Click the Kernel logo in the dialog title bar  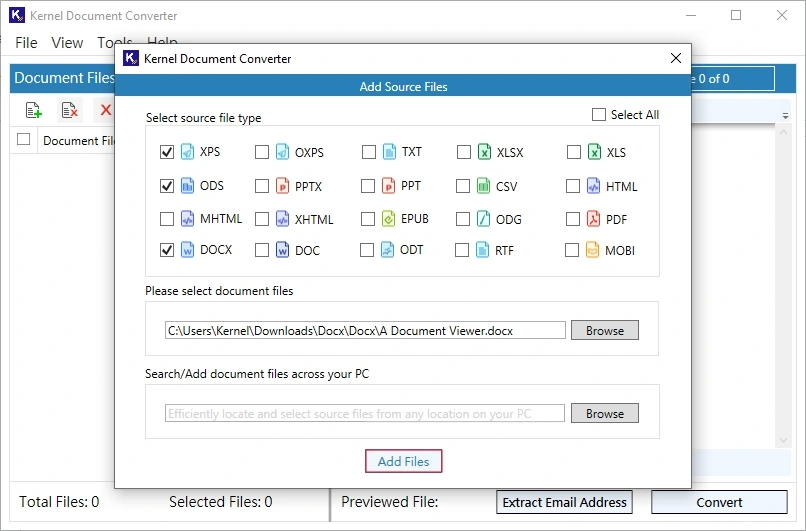[x=131, y=59]
